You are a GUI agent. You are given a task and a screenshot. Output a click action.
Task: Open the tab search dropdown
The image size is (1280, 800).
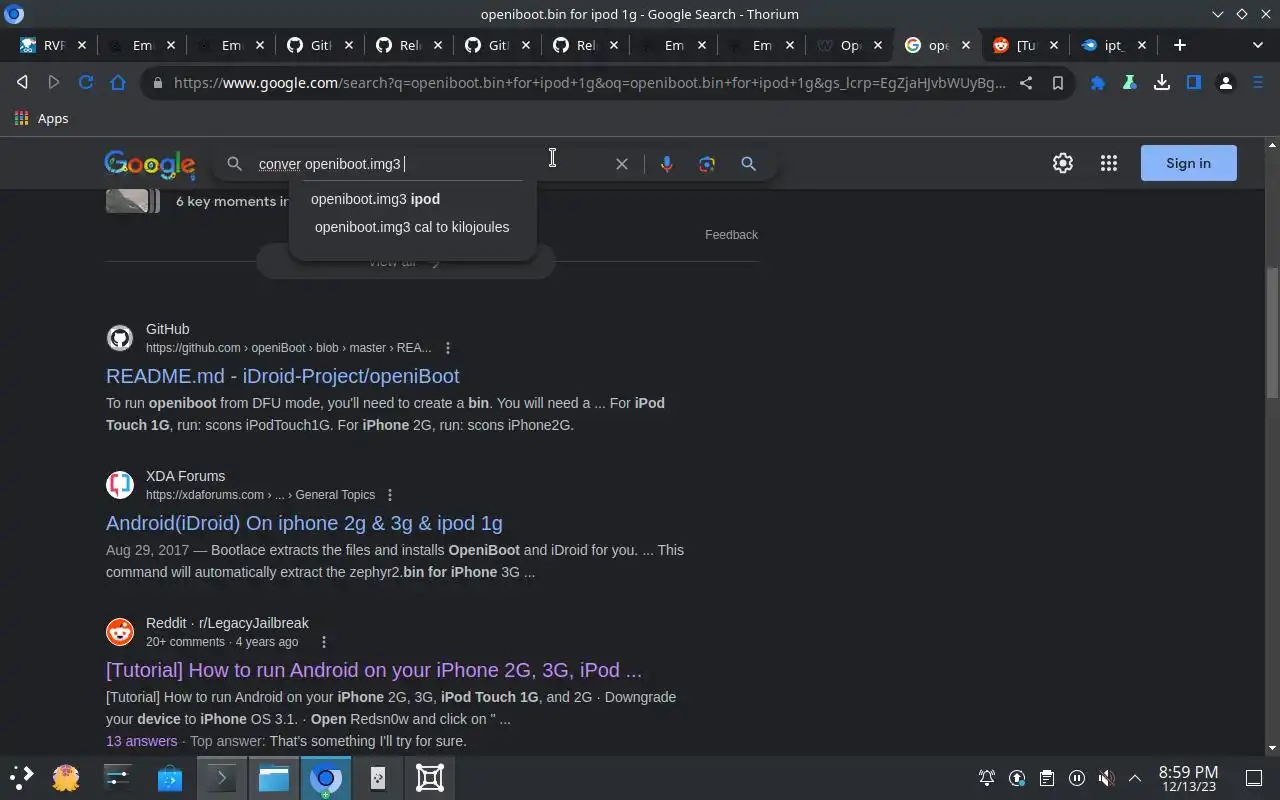coord(1258,45)
